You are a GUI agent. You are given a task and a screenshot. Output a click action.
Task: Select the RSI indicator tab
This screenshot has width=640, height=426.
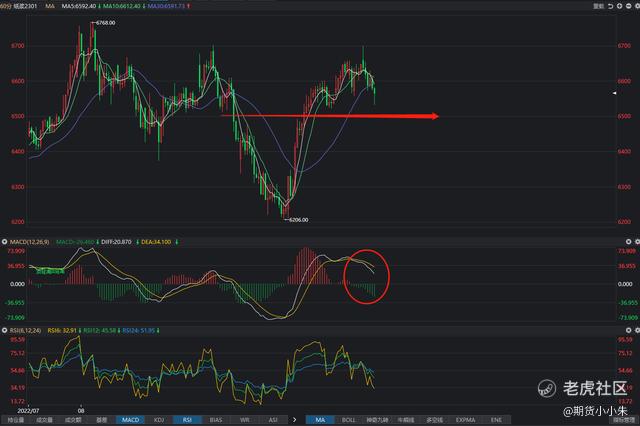pos(187,420)
